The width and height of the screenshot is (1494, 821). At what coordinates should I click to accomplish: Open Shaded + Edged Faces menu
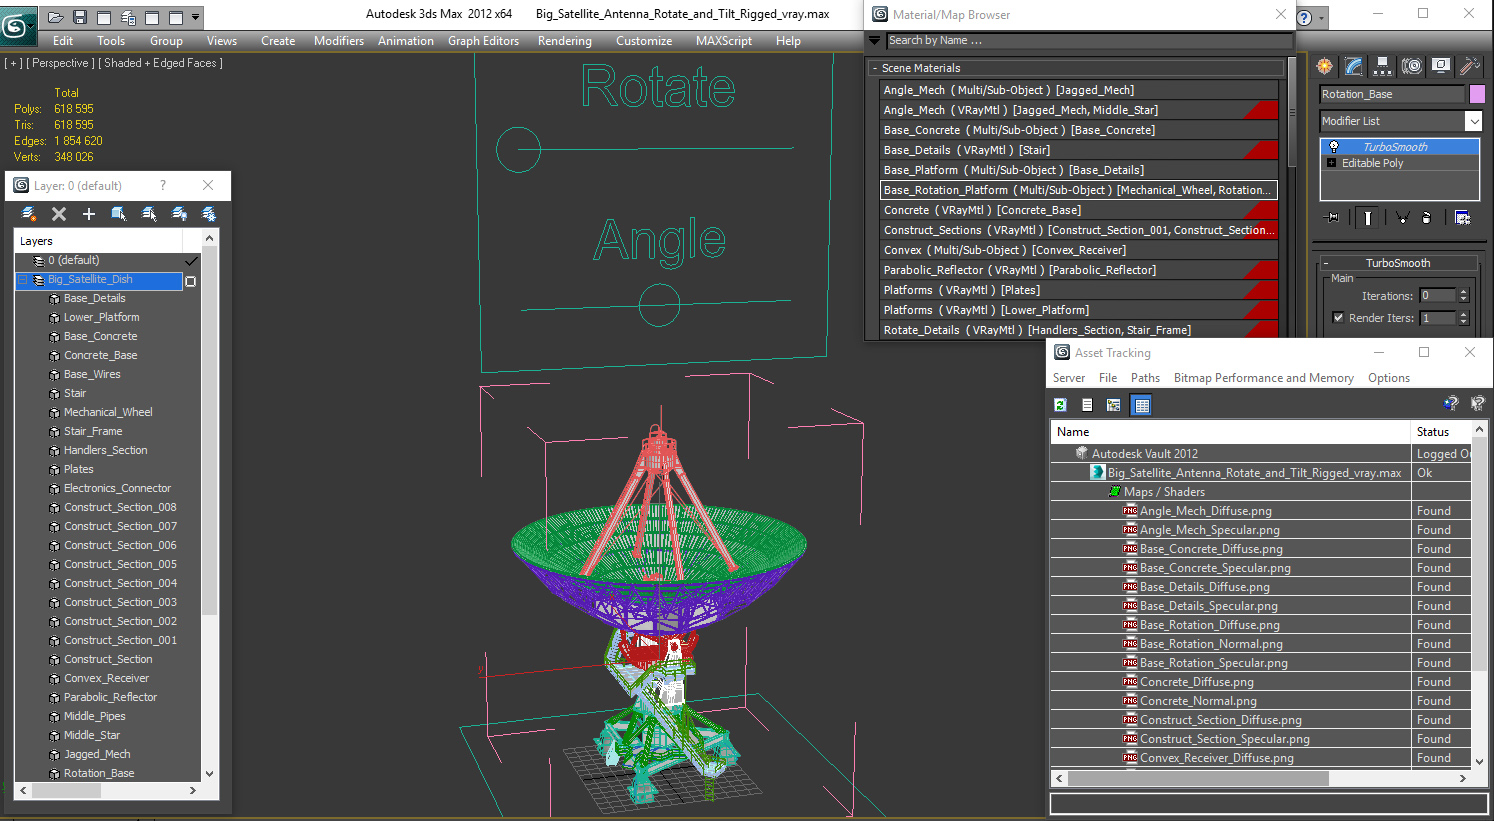(x=162, y=63)
